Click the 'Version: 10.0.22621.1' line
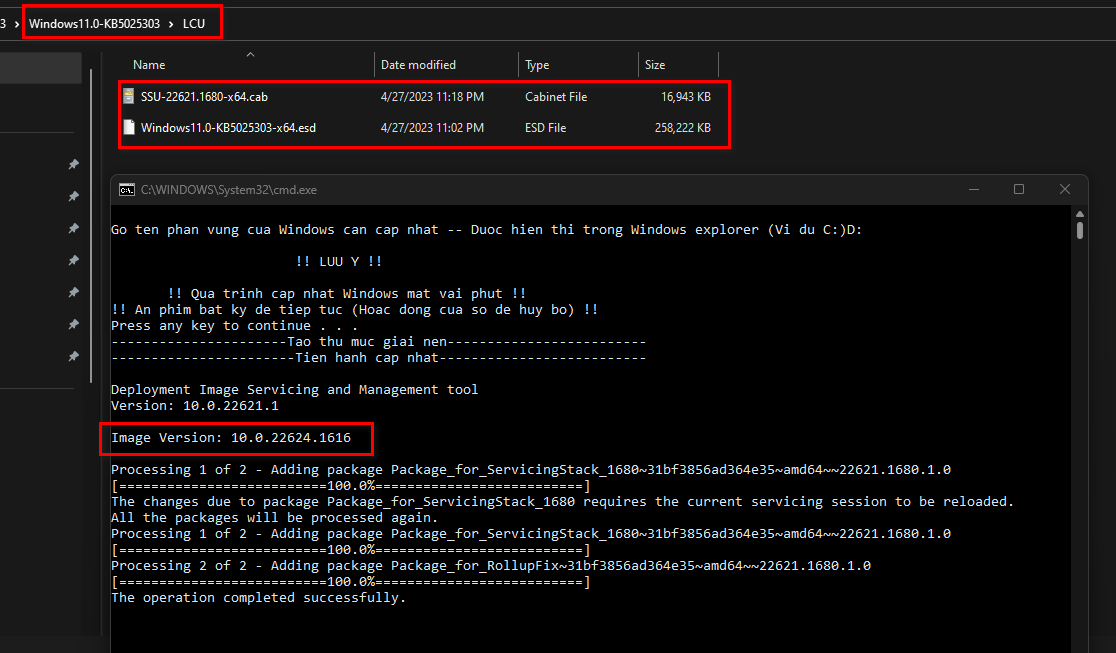1116x653 pixels. click(x=194, y=406)
